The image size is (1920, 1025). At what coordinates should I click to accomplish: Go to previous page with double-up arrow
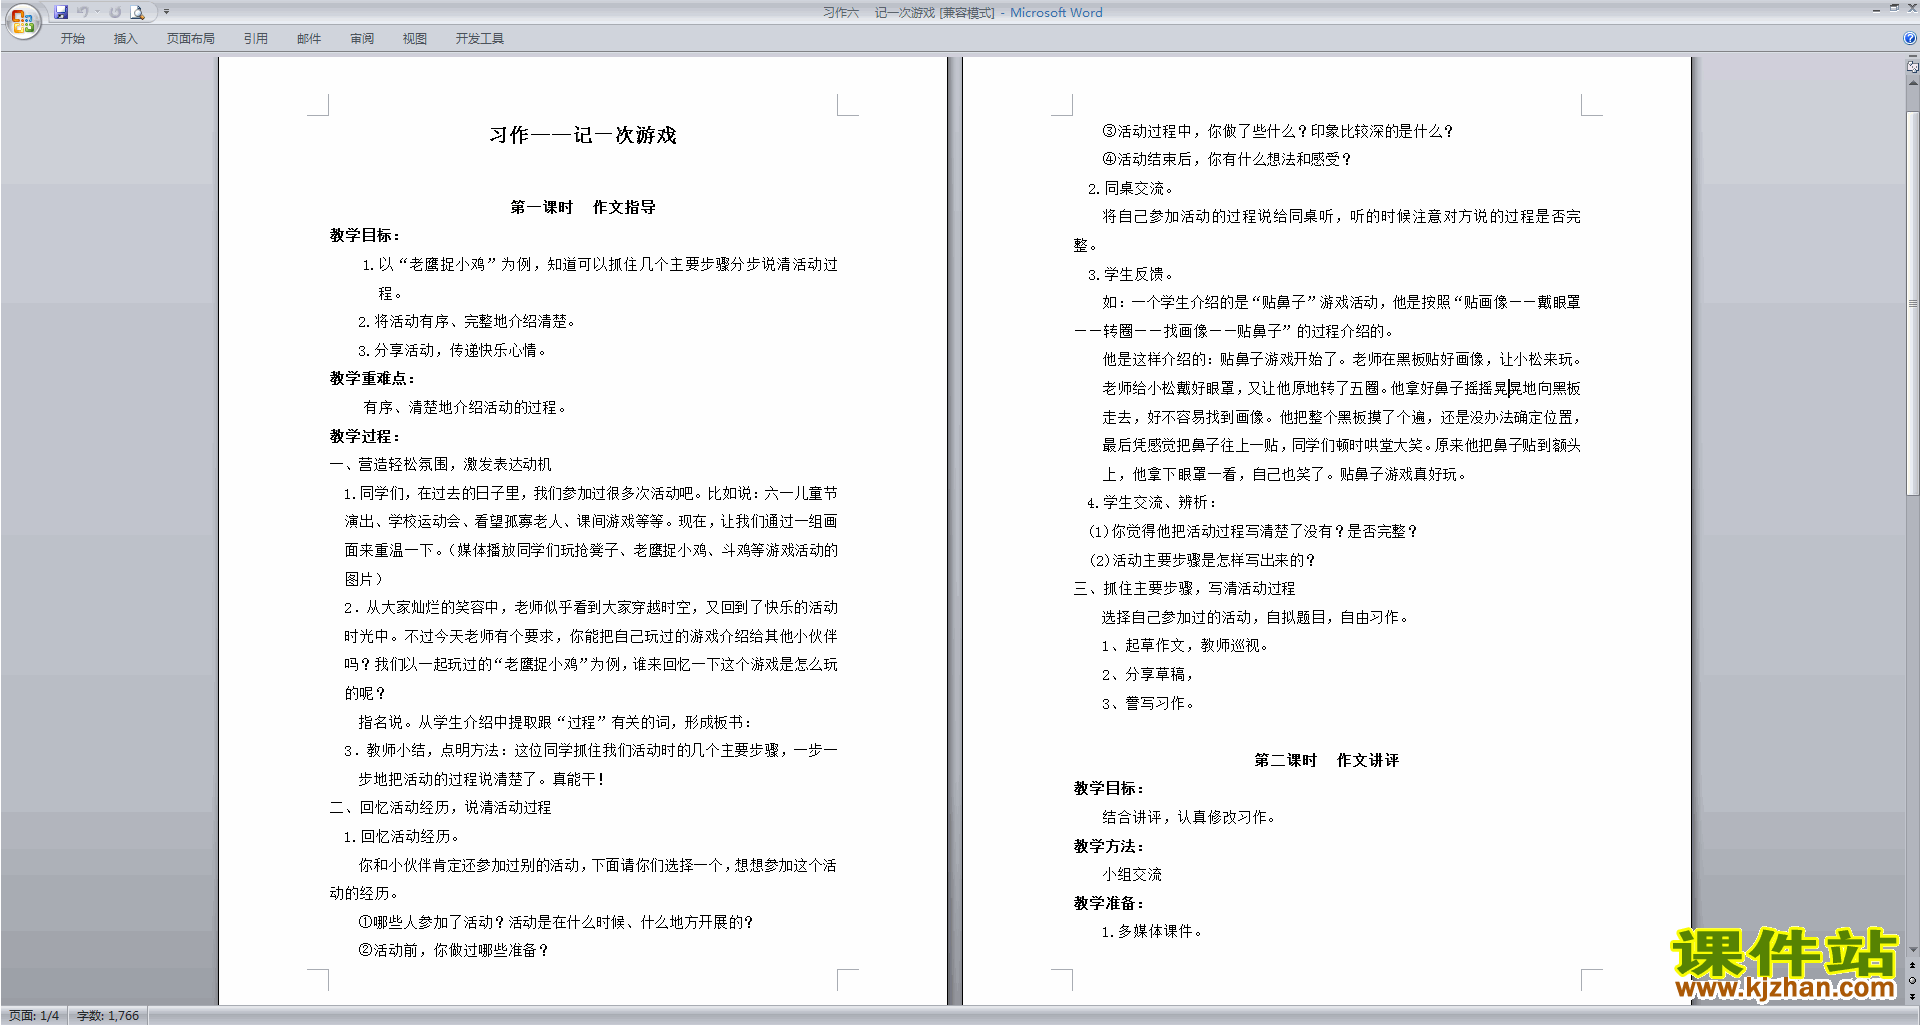[1913, 966]
